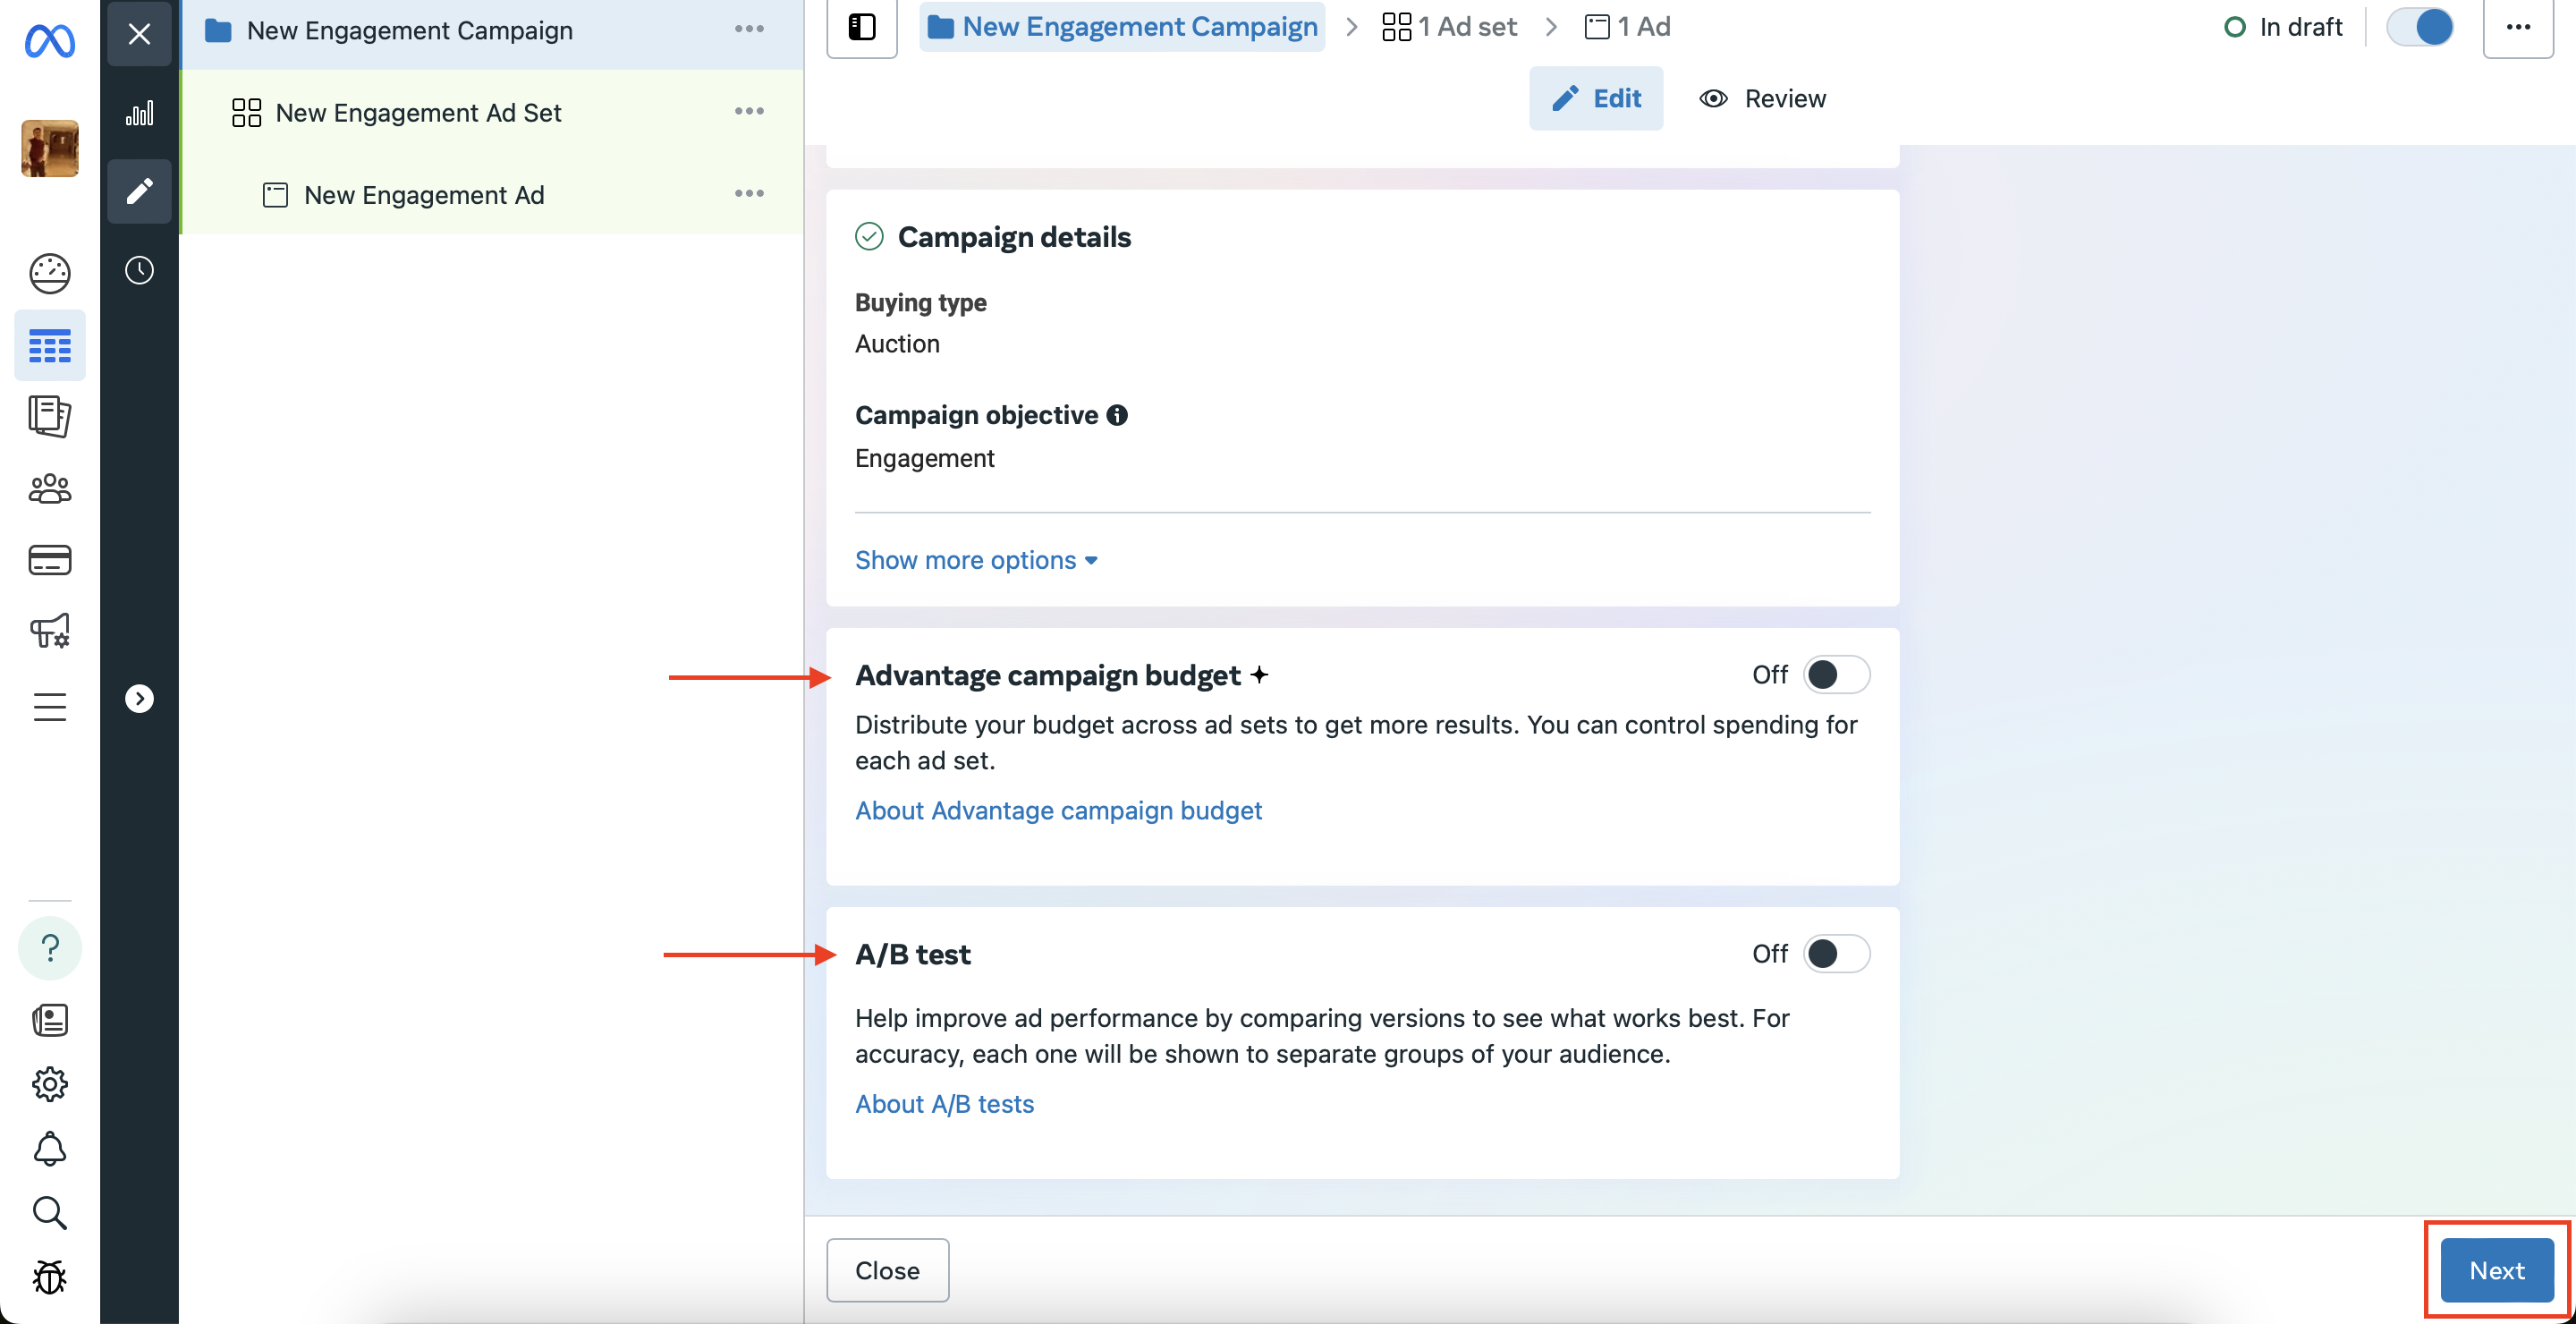This screenshot has width=2576, height=1324.
Task: Open the Notifications bell icon
Action: click(49, 1149)
